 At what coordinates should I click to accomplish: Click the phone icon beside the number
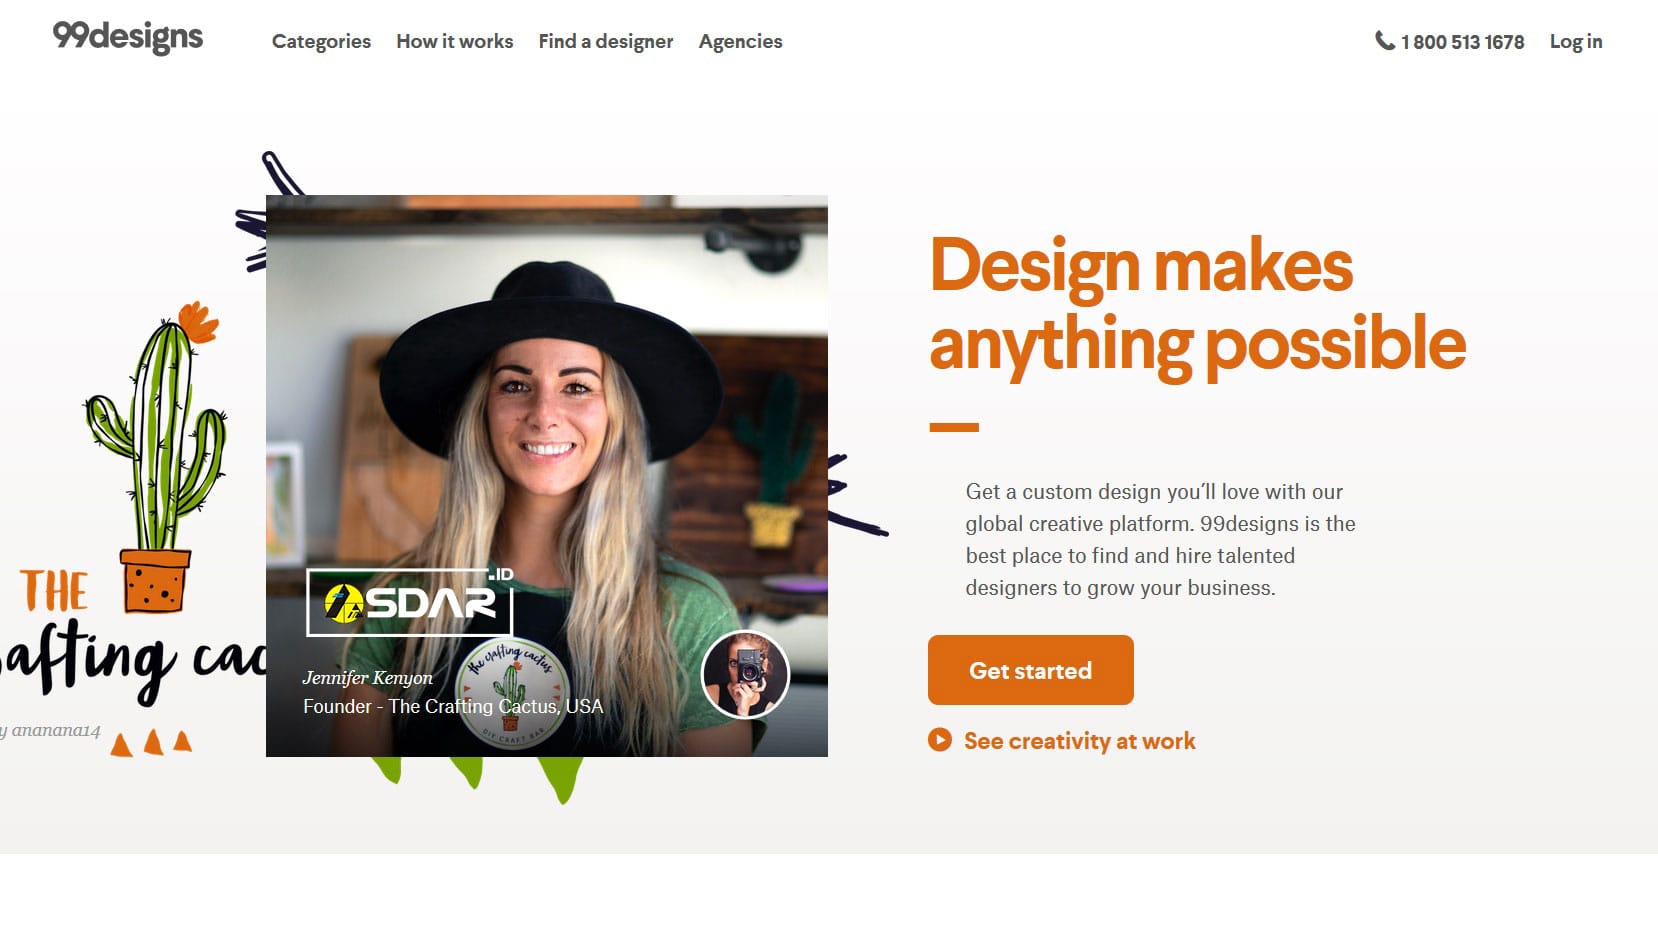1385,41
